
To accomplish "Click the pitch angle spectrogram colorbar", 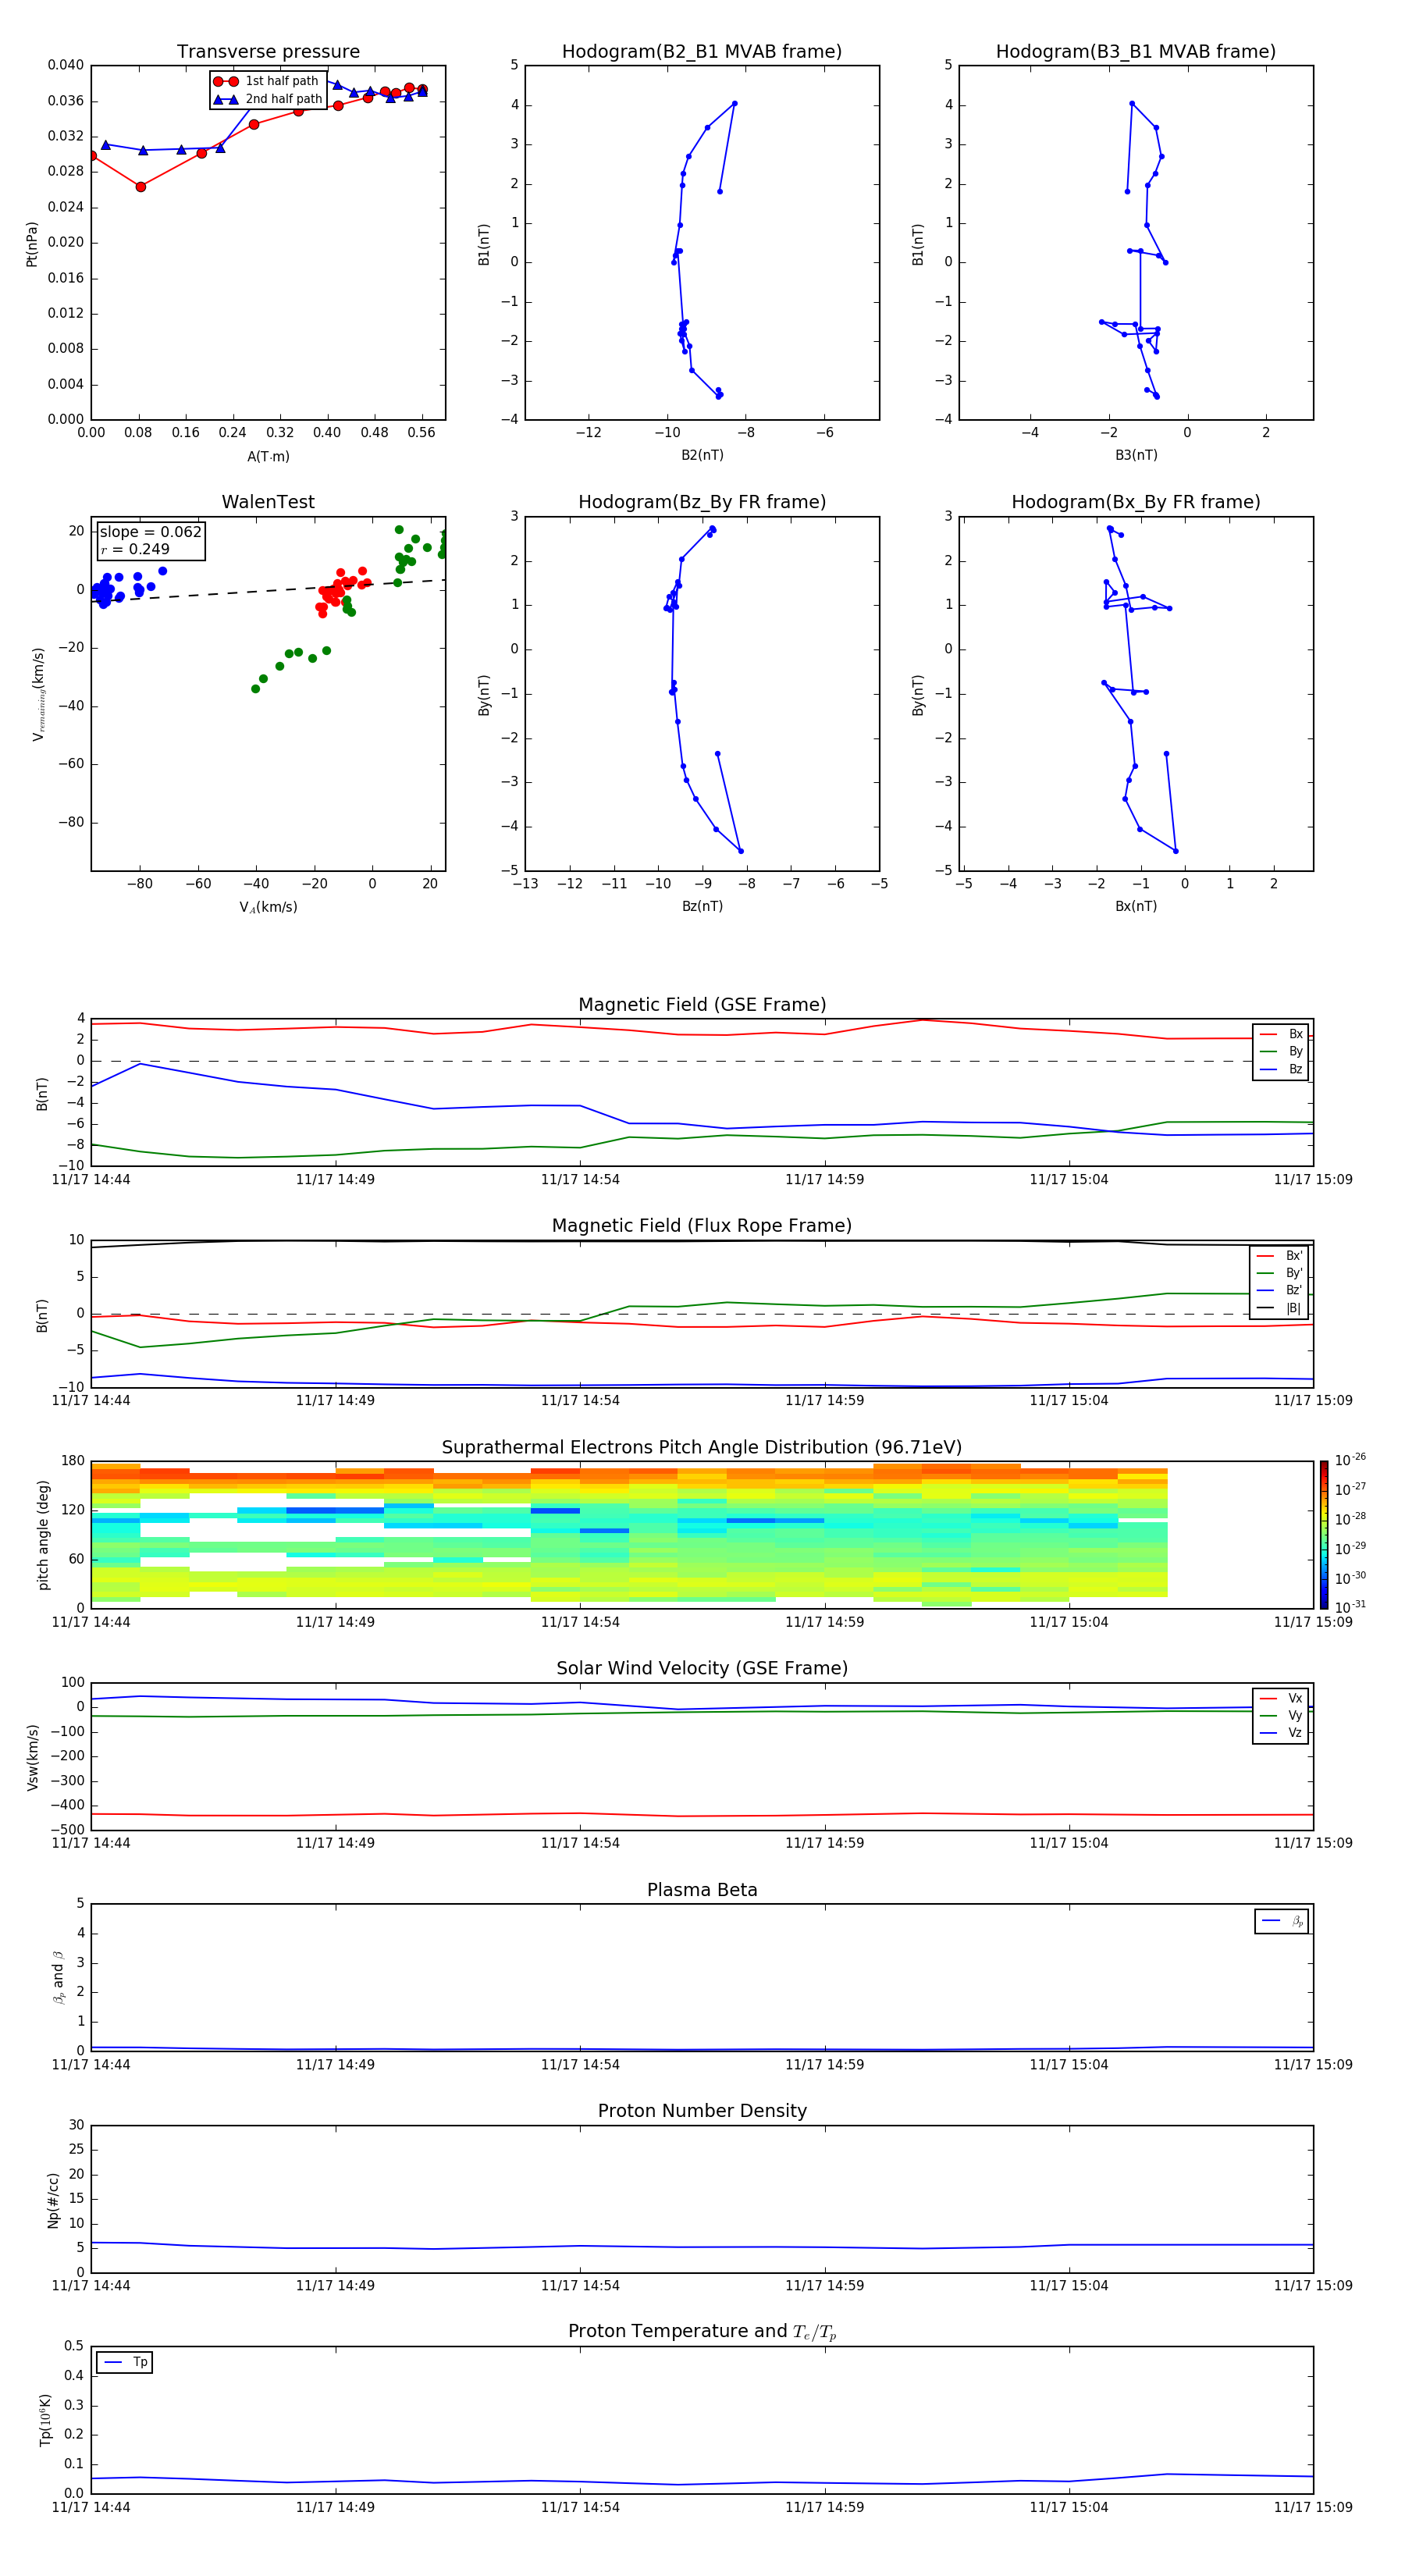I will point(1324,1535).
